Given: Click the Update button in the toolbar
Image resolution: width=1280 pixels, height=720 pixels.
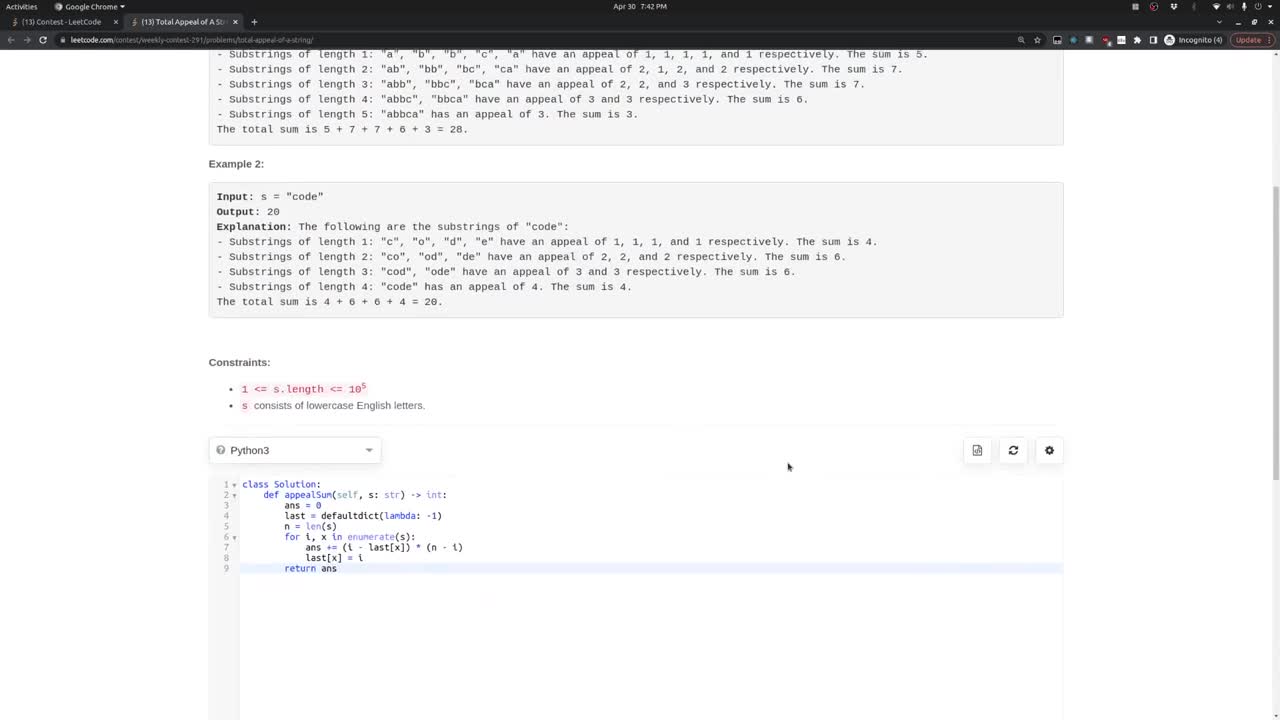Looking at the screenshot, I should click(1247, 40).
